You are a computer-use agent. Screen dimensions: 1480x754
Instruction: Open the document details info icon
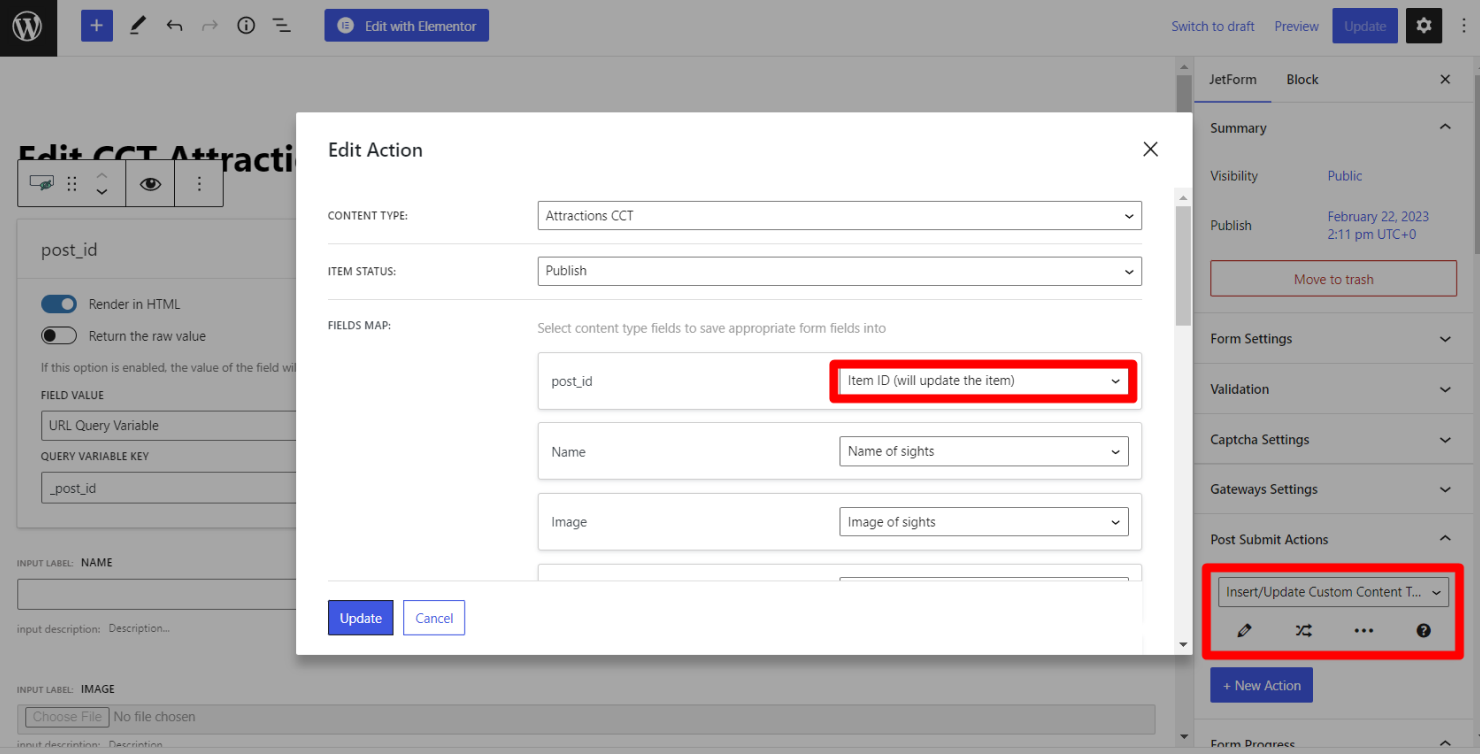(x=246, y=26)
